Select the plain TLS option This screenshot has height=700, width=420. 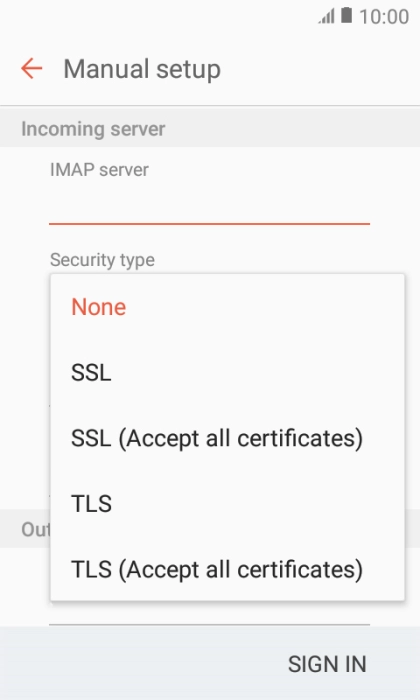point(228,504)
